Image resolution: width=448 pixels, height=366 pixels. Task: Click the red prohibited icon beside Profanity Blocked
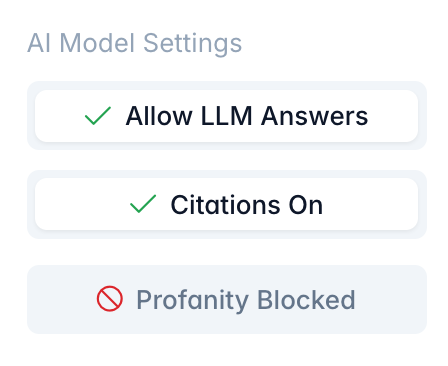[x=110, y=299]
